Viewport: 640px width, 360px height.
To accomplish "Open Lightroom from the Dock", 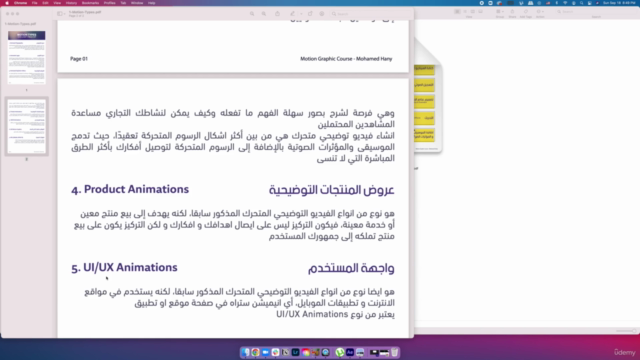I will point(296,352).
